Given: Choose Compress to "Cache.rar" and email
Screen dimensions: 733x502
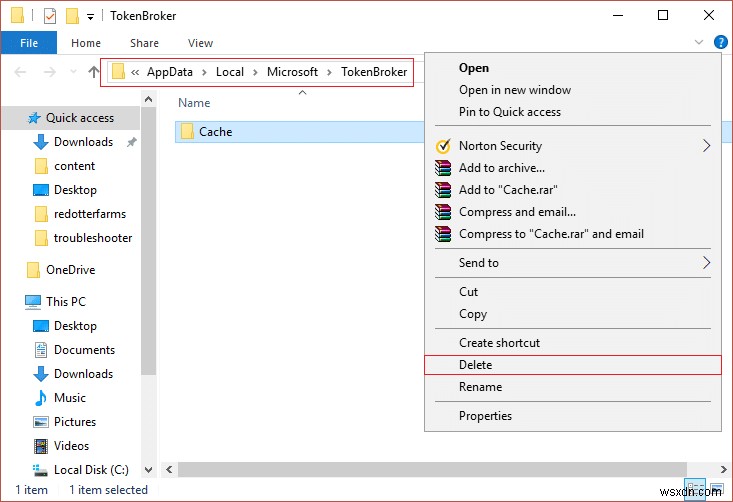Looking at the screenshot, I should [x=573, y=234].
